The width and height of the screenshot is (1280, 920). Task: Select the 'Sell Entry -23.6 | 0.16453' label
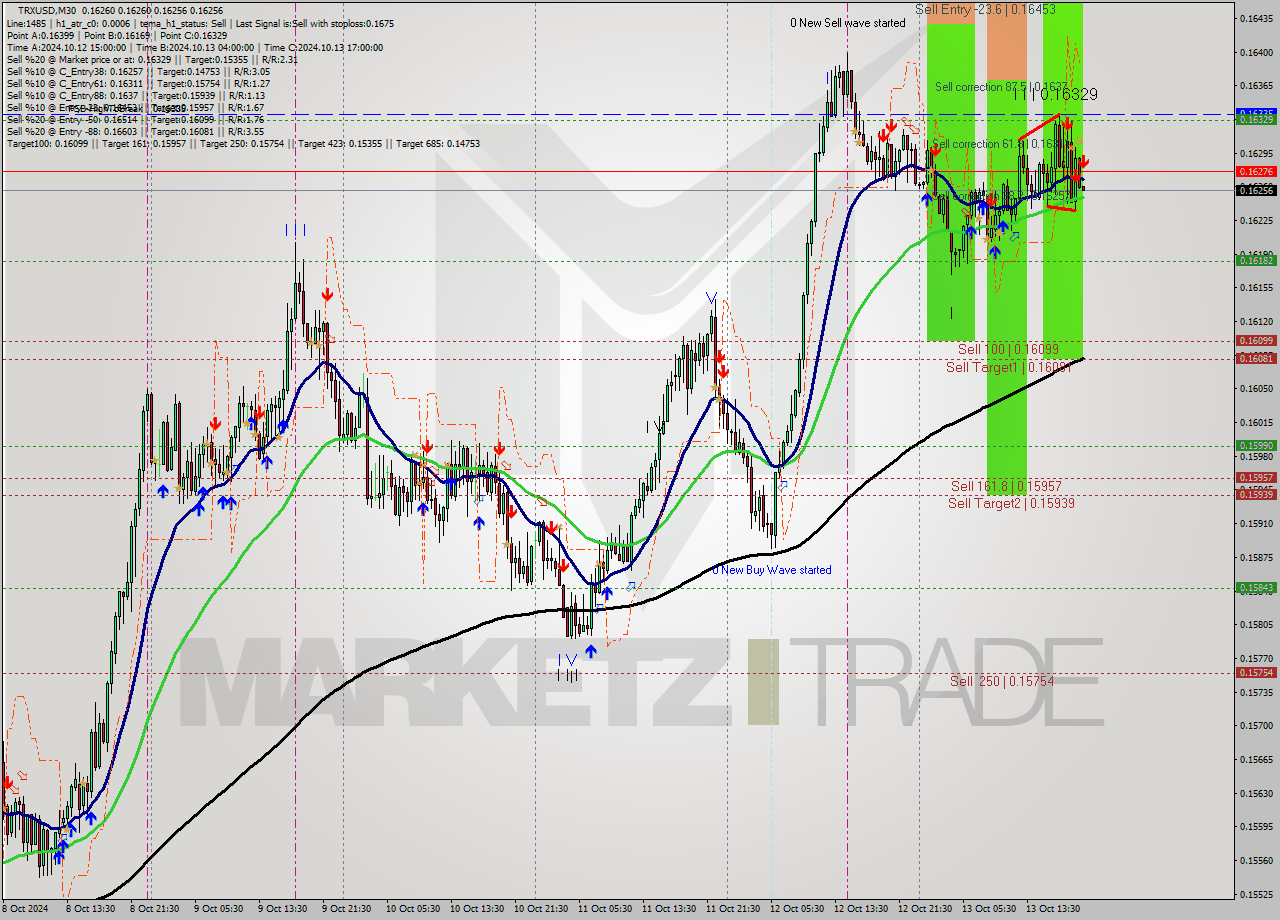pos(985,9)
